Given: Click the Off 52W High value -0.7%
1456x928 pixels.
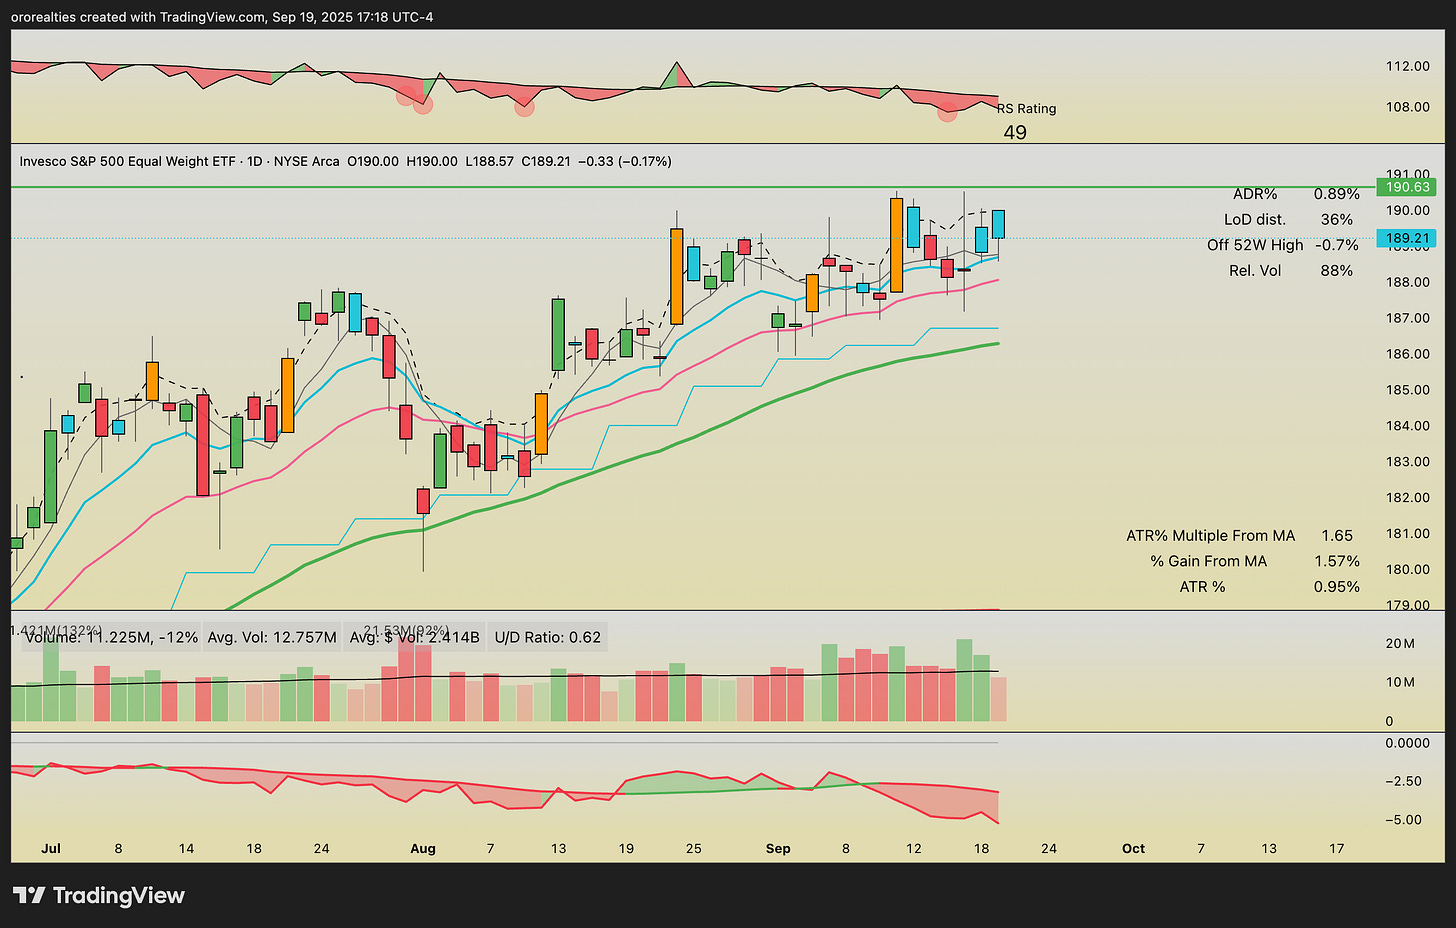Looking at the screenshot, I should point(1336,245).
